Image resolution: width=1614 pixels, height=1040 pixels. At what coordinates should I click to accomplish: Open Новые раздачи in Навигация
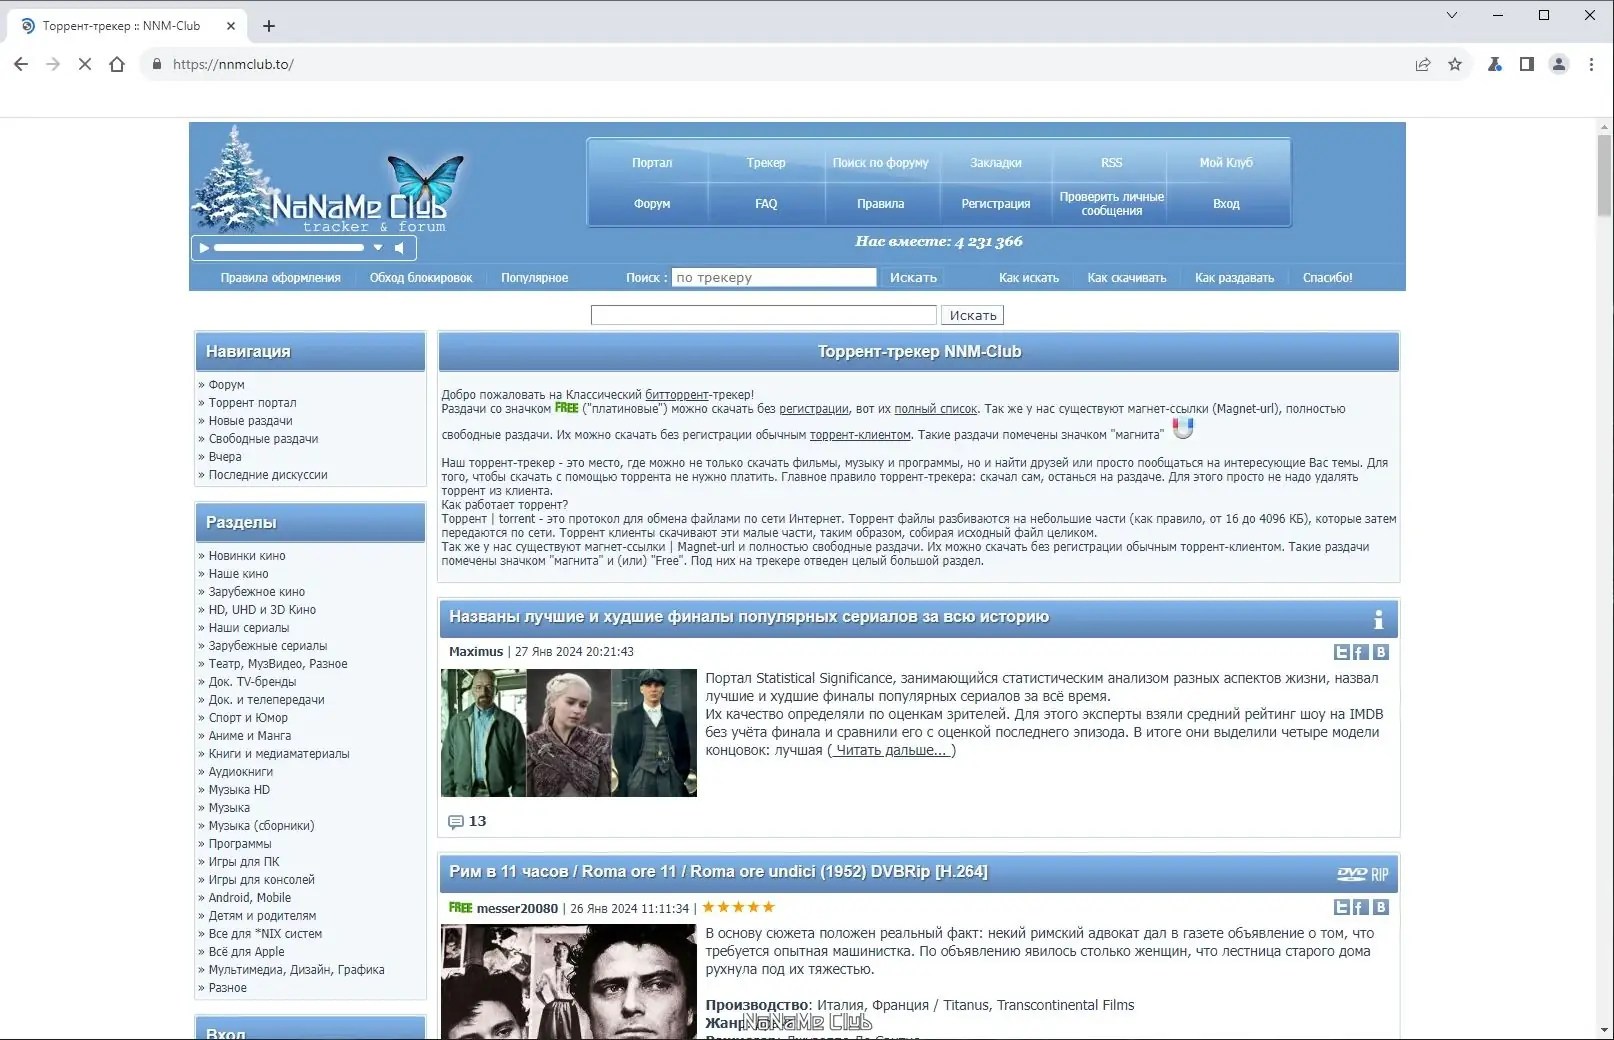tap(250, 421)
